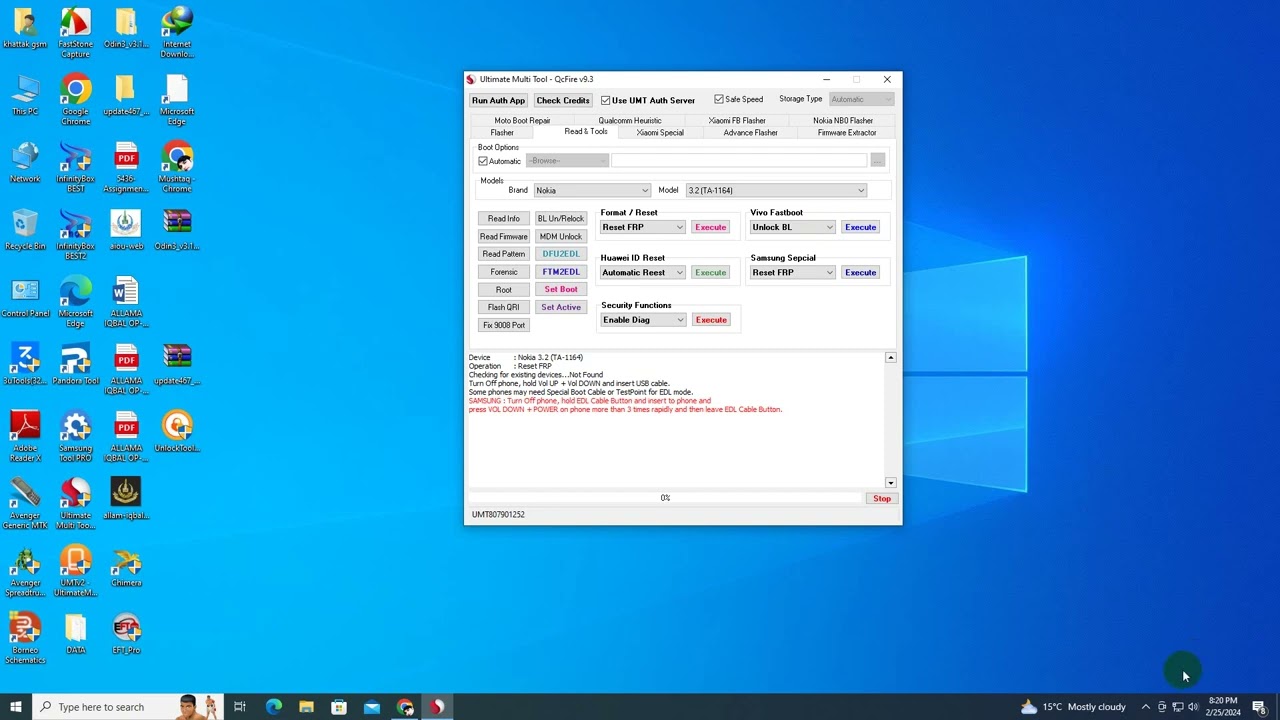Click the log scrollbar up arrow
Image resolution: width=1280 pixels, height=720 pixels.
(891, 357)
